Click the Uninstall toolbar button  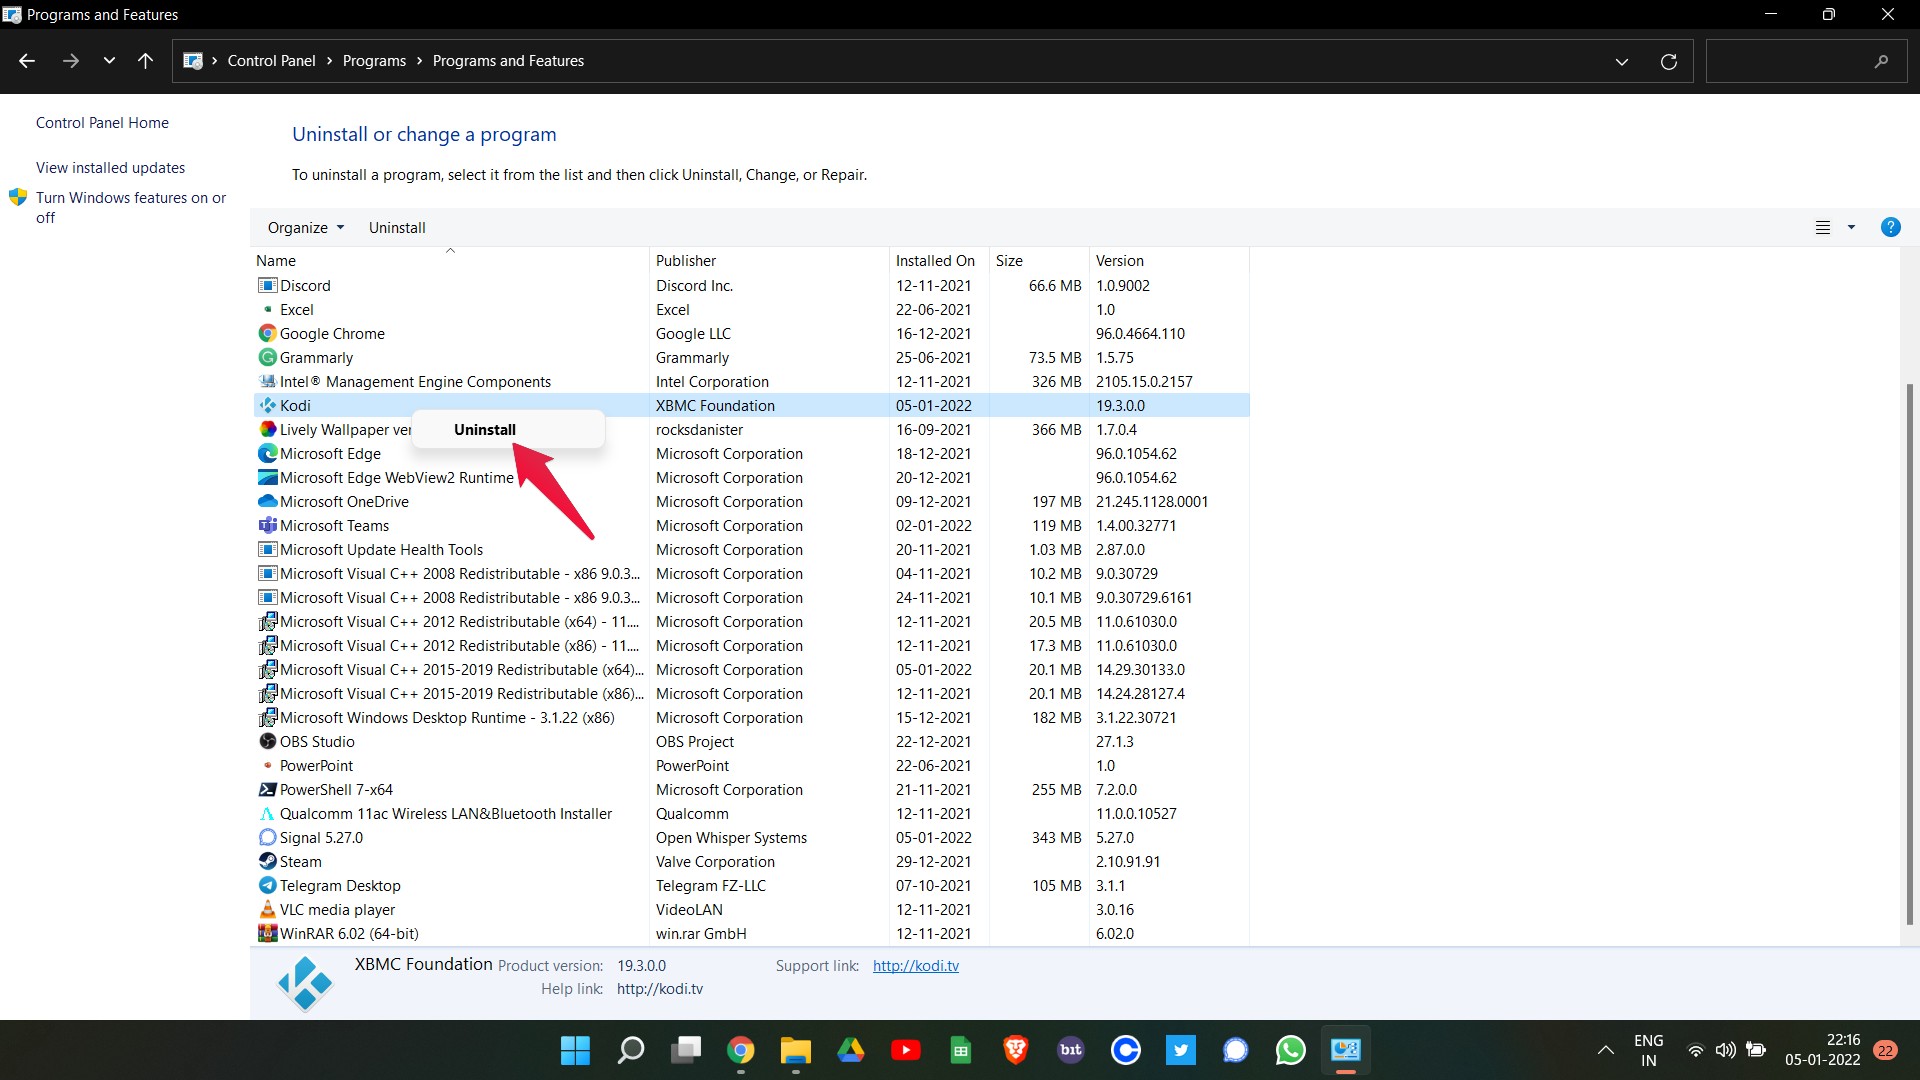[396, 227]
